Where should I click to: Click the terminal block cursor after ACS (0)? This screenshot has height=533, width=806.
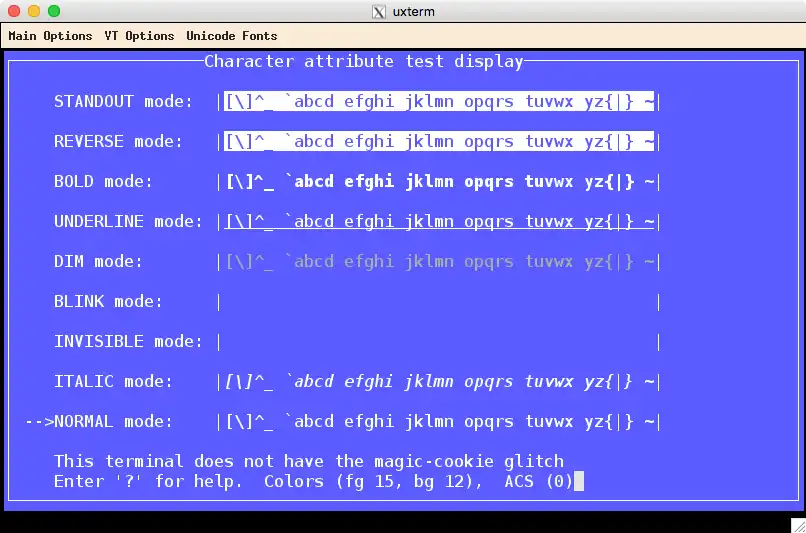pos(579,482)
